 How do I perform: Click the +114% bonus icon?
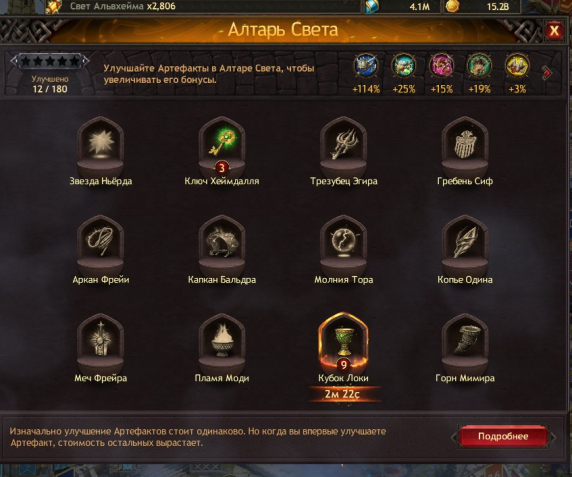click(366, 66)
